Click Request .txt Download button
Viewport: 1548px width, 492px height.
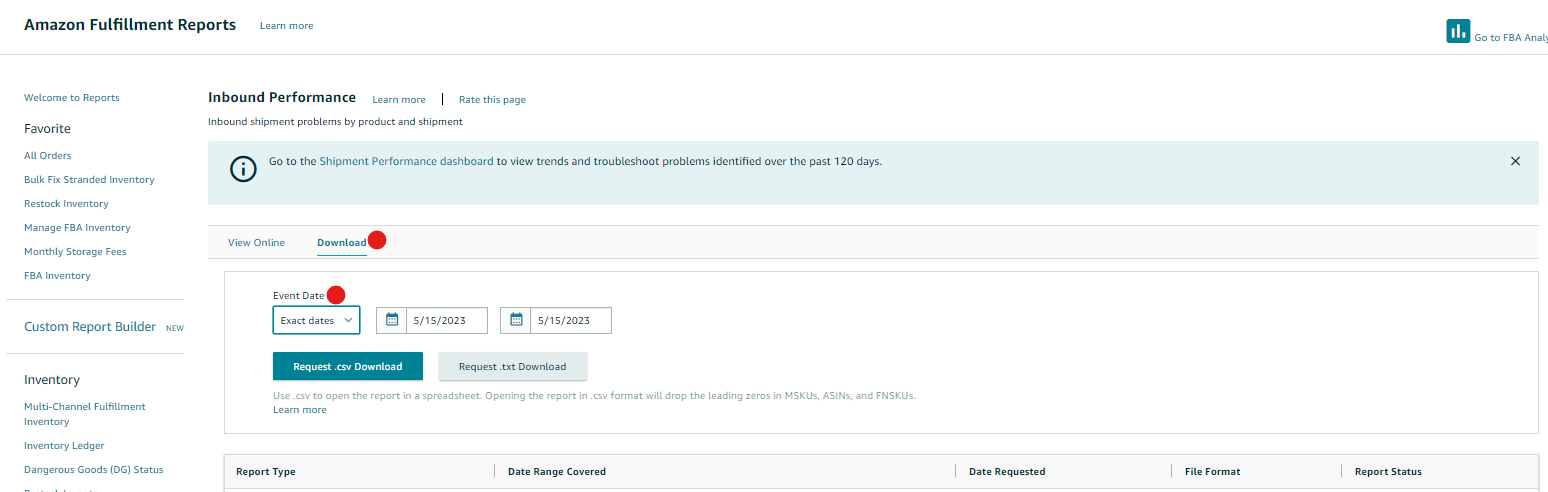[x=512, y=366]
